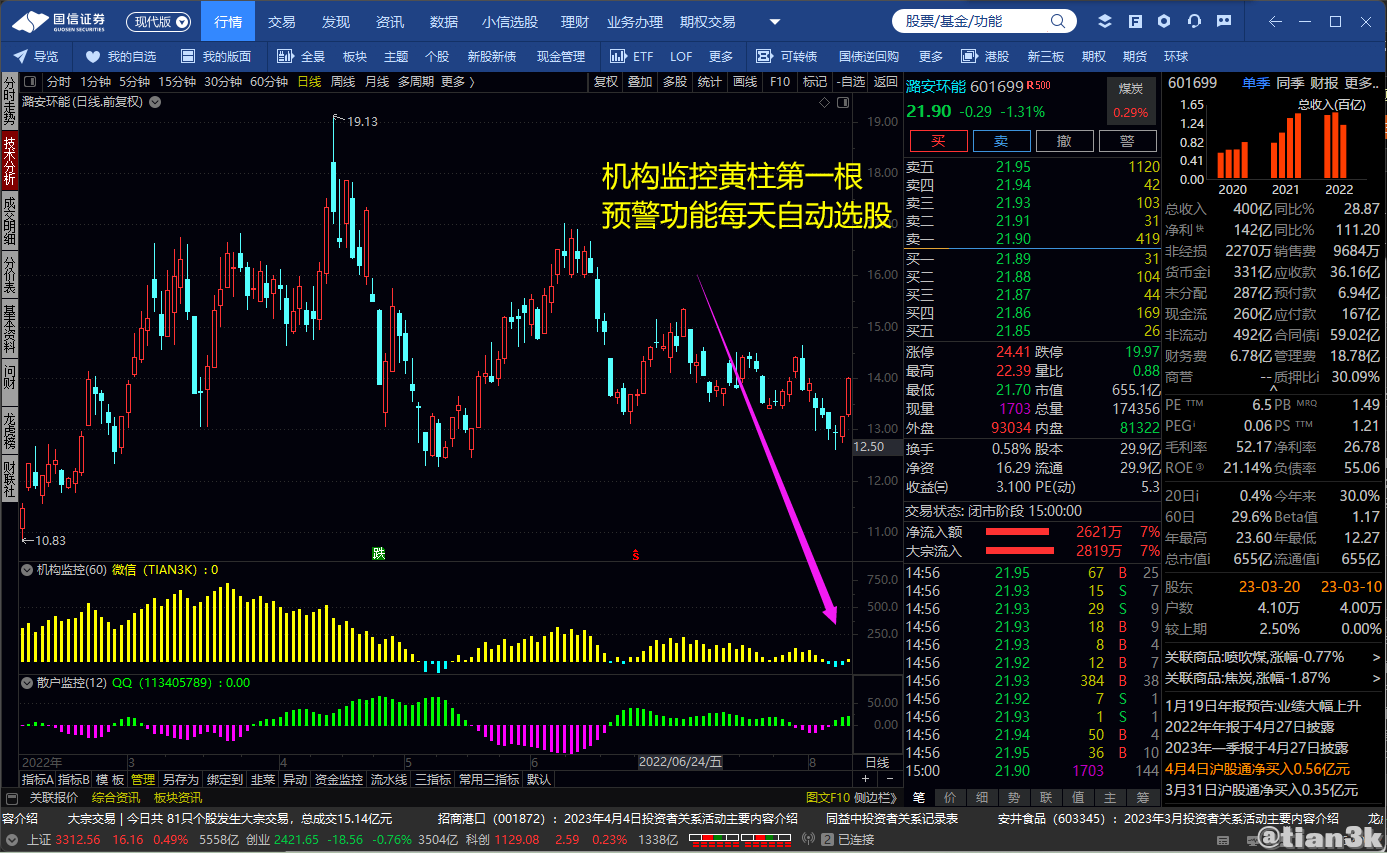
Task: Click the collapse icon left of 关联报价
Action: click(12, 797)
